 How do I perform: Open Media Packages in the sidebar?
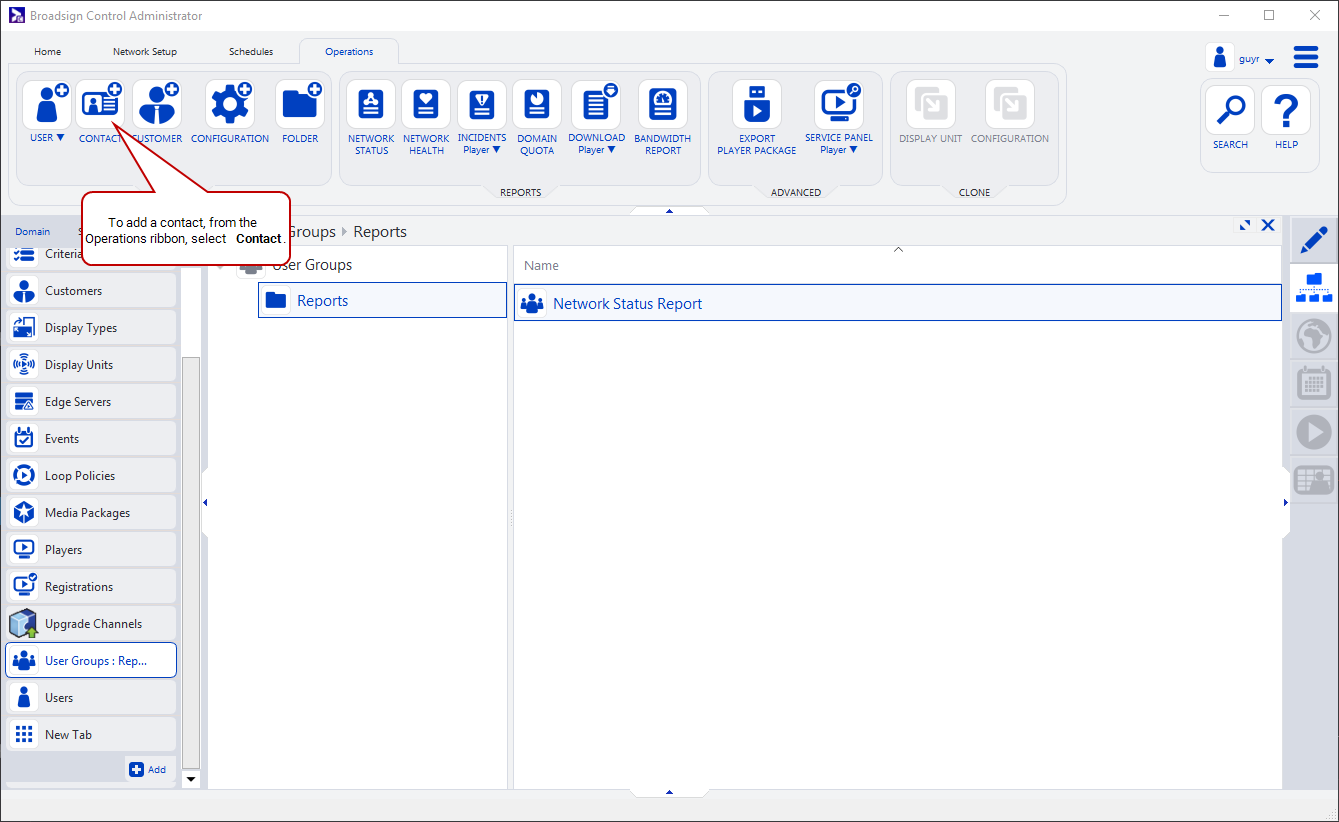[91, 513]
